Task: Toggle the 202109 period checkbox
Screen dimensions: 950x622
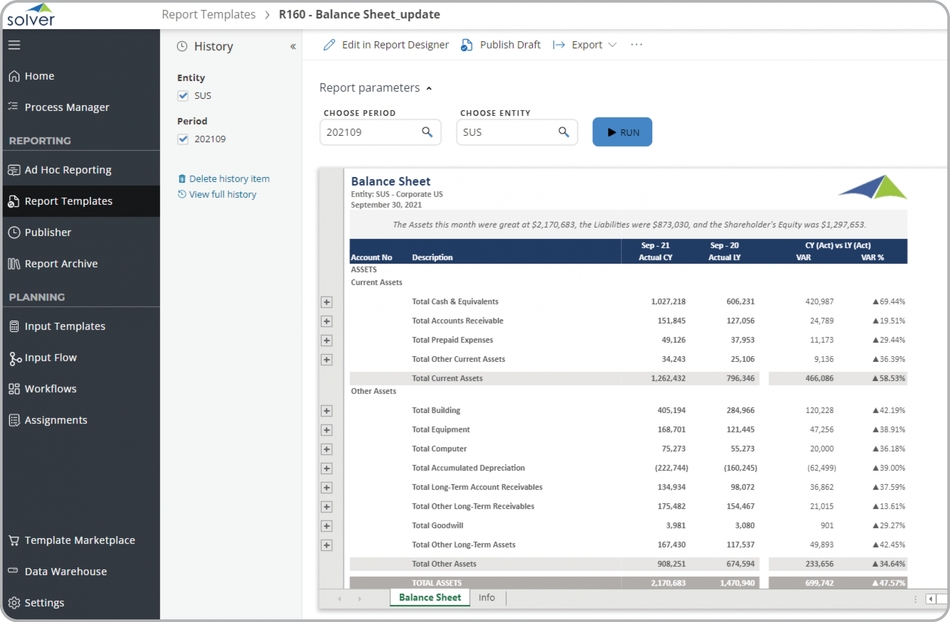Action: (x=183, y=139)
